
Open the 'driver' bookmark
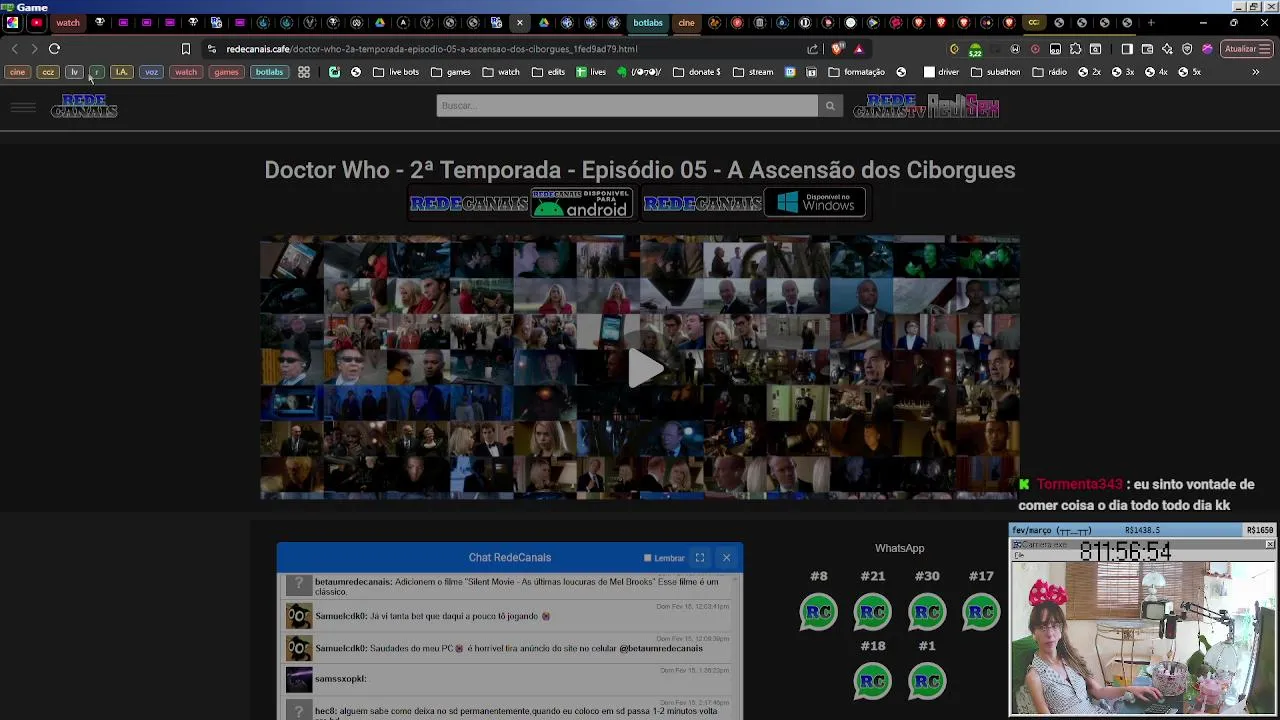(941, 72)
